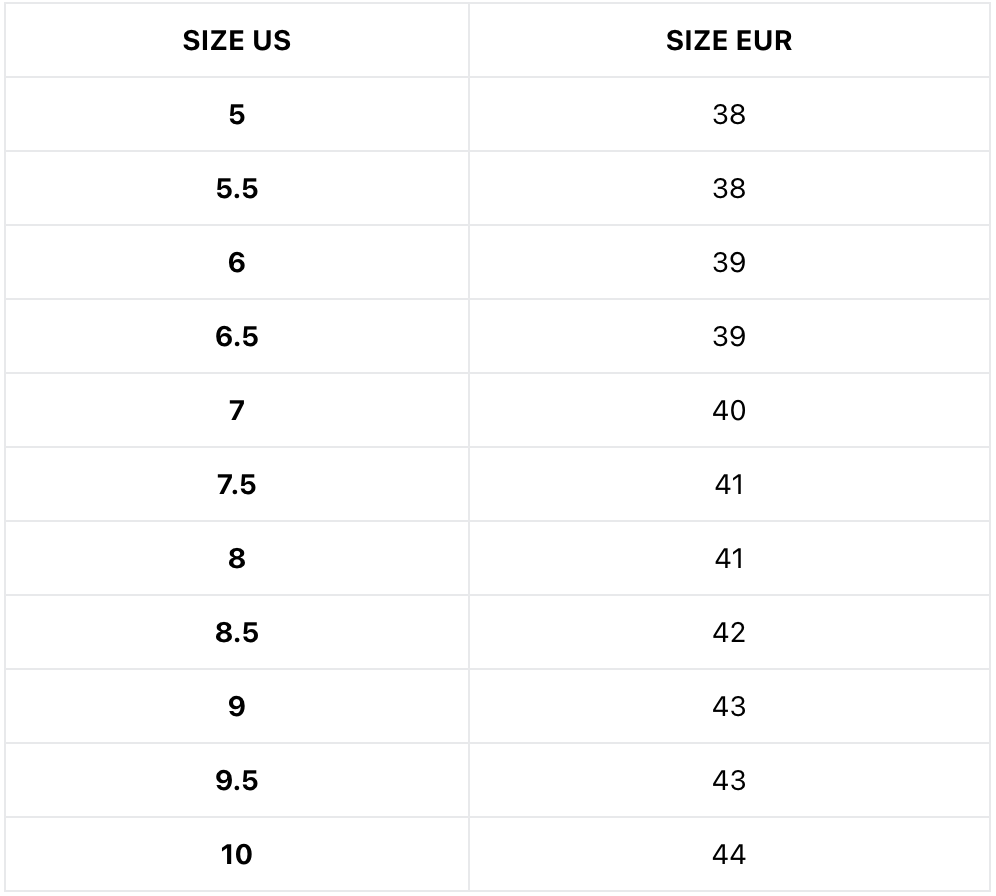The height and width of the screenshot is (896, 996).
Task: Select the US size 8.5 cell
Action: click(237, 633)
